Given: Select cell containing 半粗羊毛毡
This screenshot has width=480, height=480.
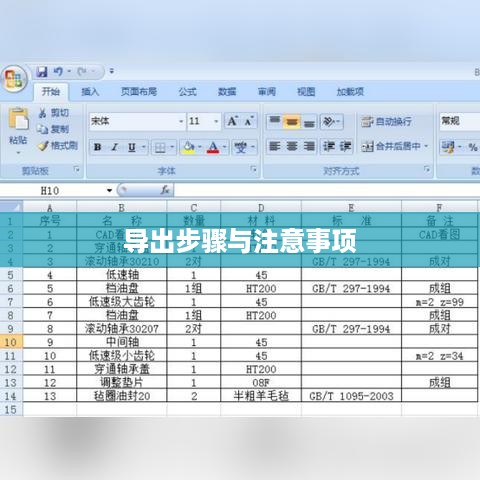Looking at the screenshot, I should pos(261,396).
